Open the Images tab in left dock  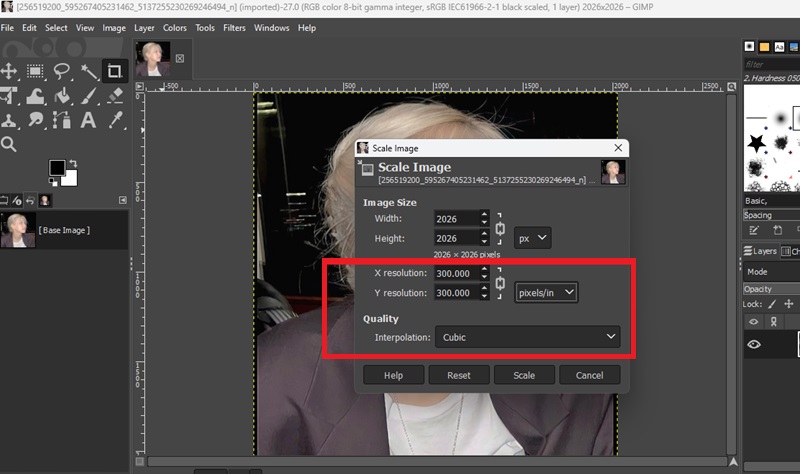45,201
